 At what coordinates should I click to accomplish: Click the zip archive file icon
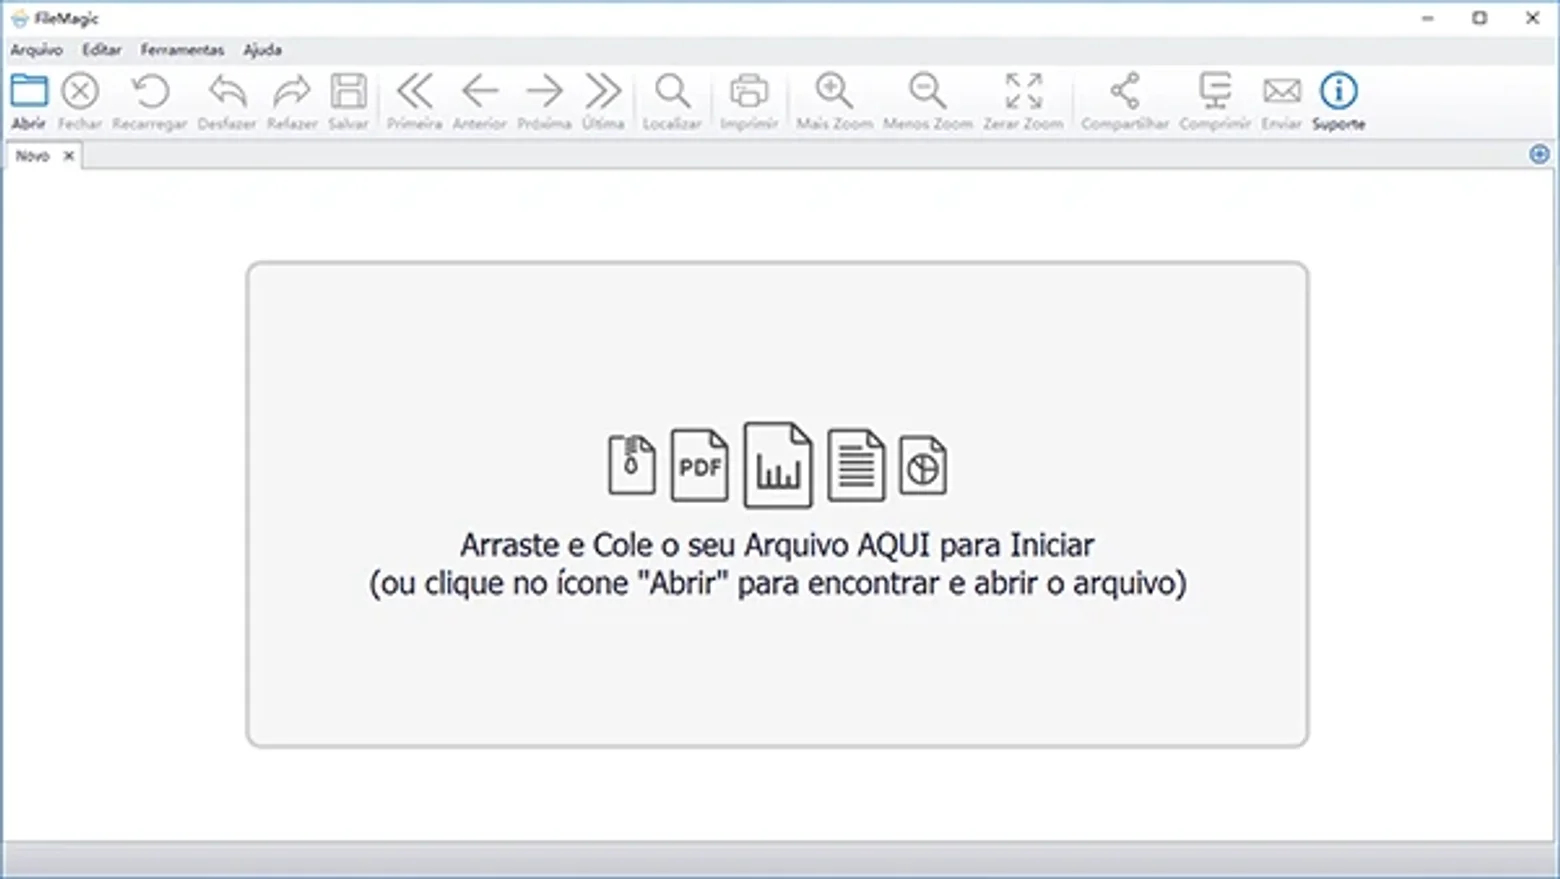[x=632, y=464]
